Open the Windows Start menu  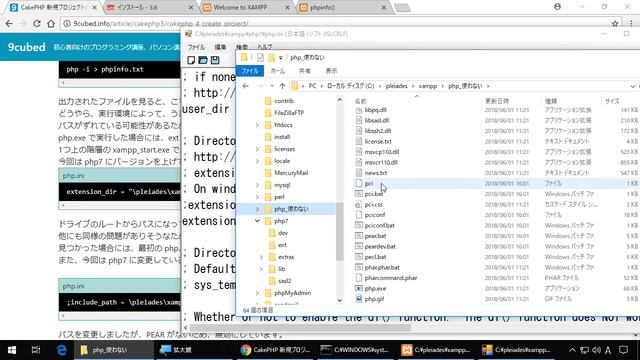click(x=12, y=350)
